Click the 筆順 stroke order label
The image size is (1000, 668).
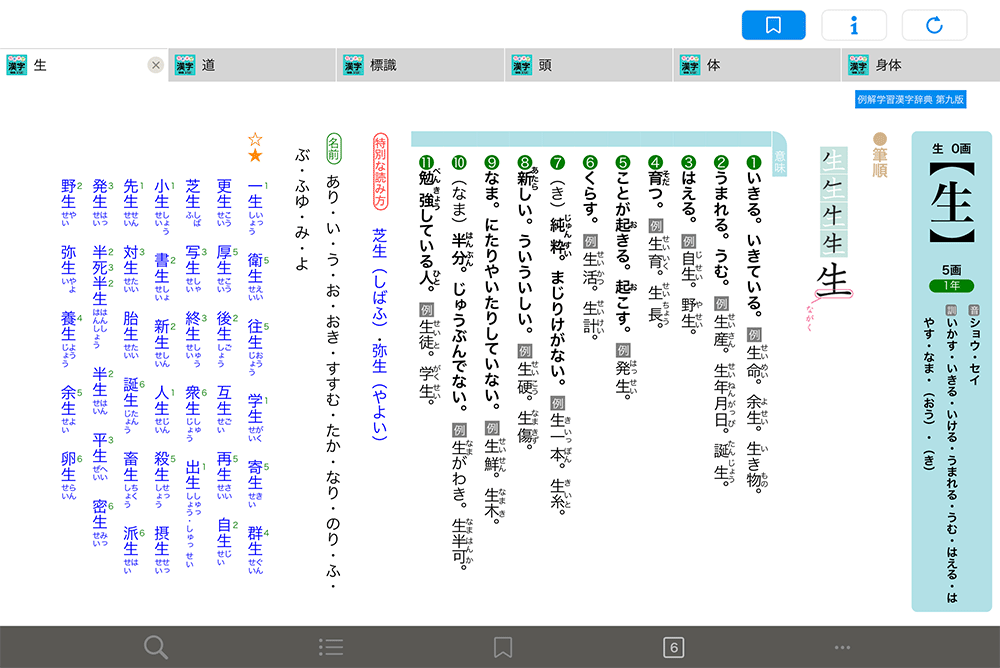point(879,155)
